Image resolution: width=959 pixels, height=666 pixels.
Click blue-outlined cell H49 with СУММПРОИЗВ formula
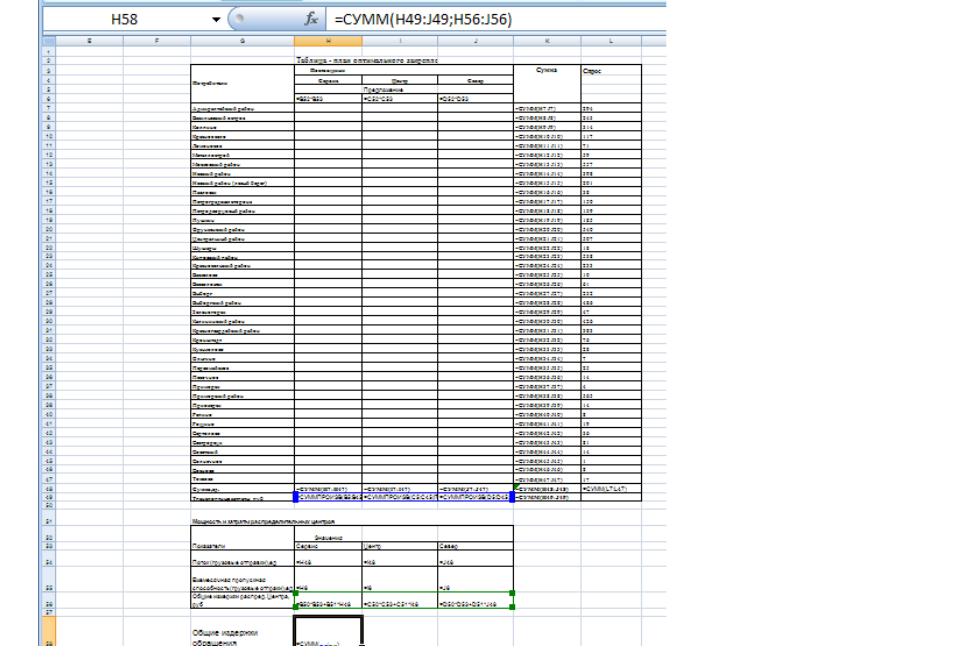click(x=328, y=497)
